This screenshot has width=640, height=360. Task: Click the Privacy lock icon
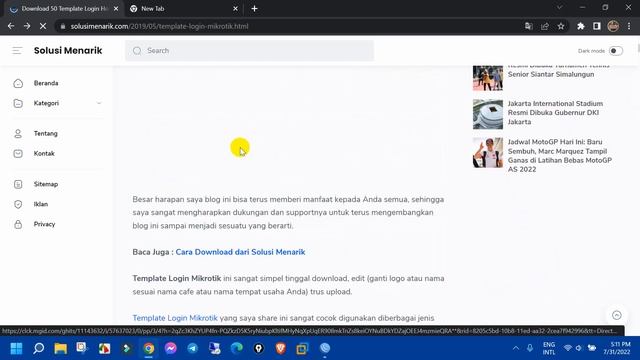(18, 224)
